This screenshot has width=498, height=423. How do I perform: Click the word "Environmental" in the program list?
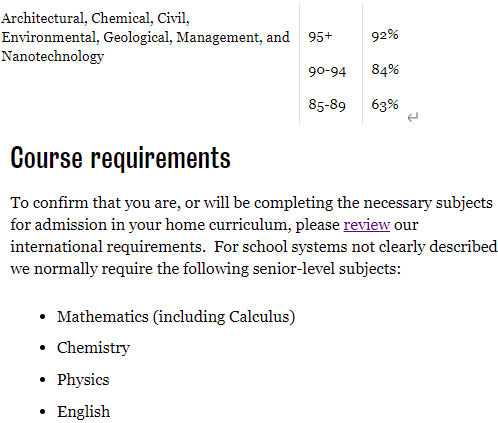coord(50,37)
